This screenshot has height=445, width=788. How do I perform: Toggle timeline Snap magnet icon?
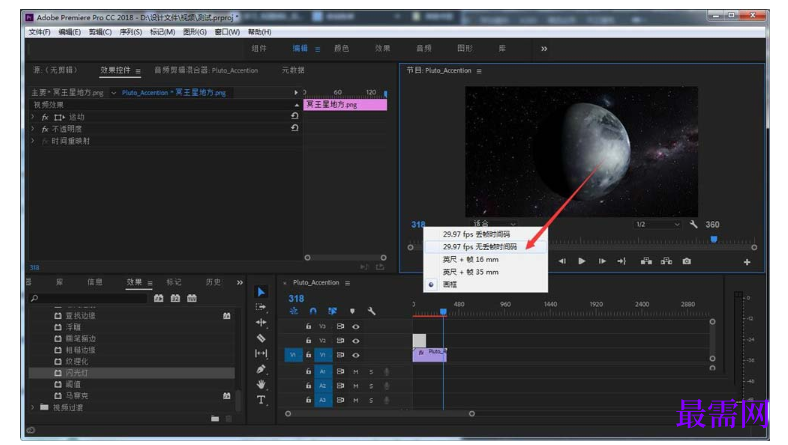click(313, 311)
